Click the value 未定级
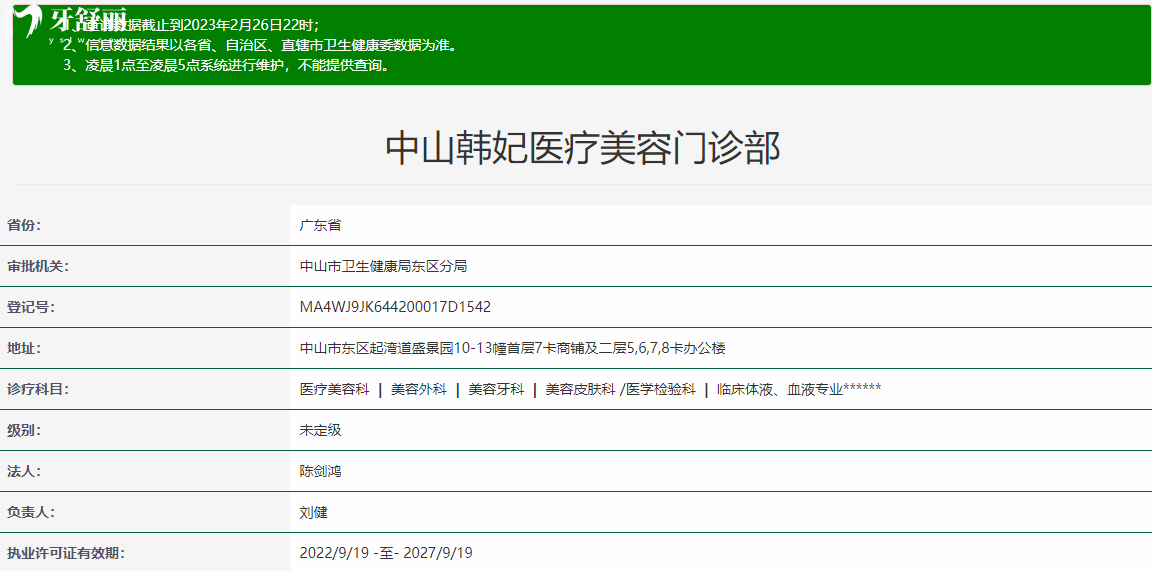Image resolution: width=1152 pixels, height=571 pixels. (x=320, y=431)
